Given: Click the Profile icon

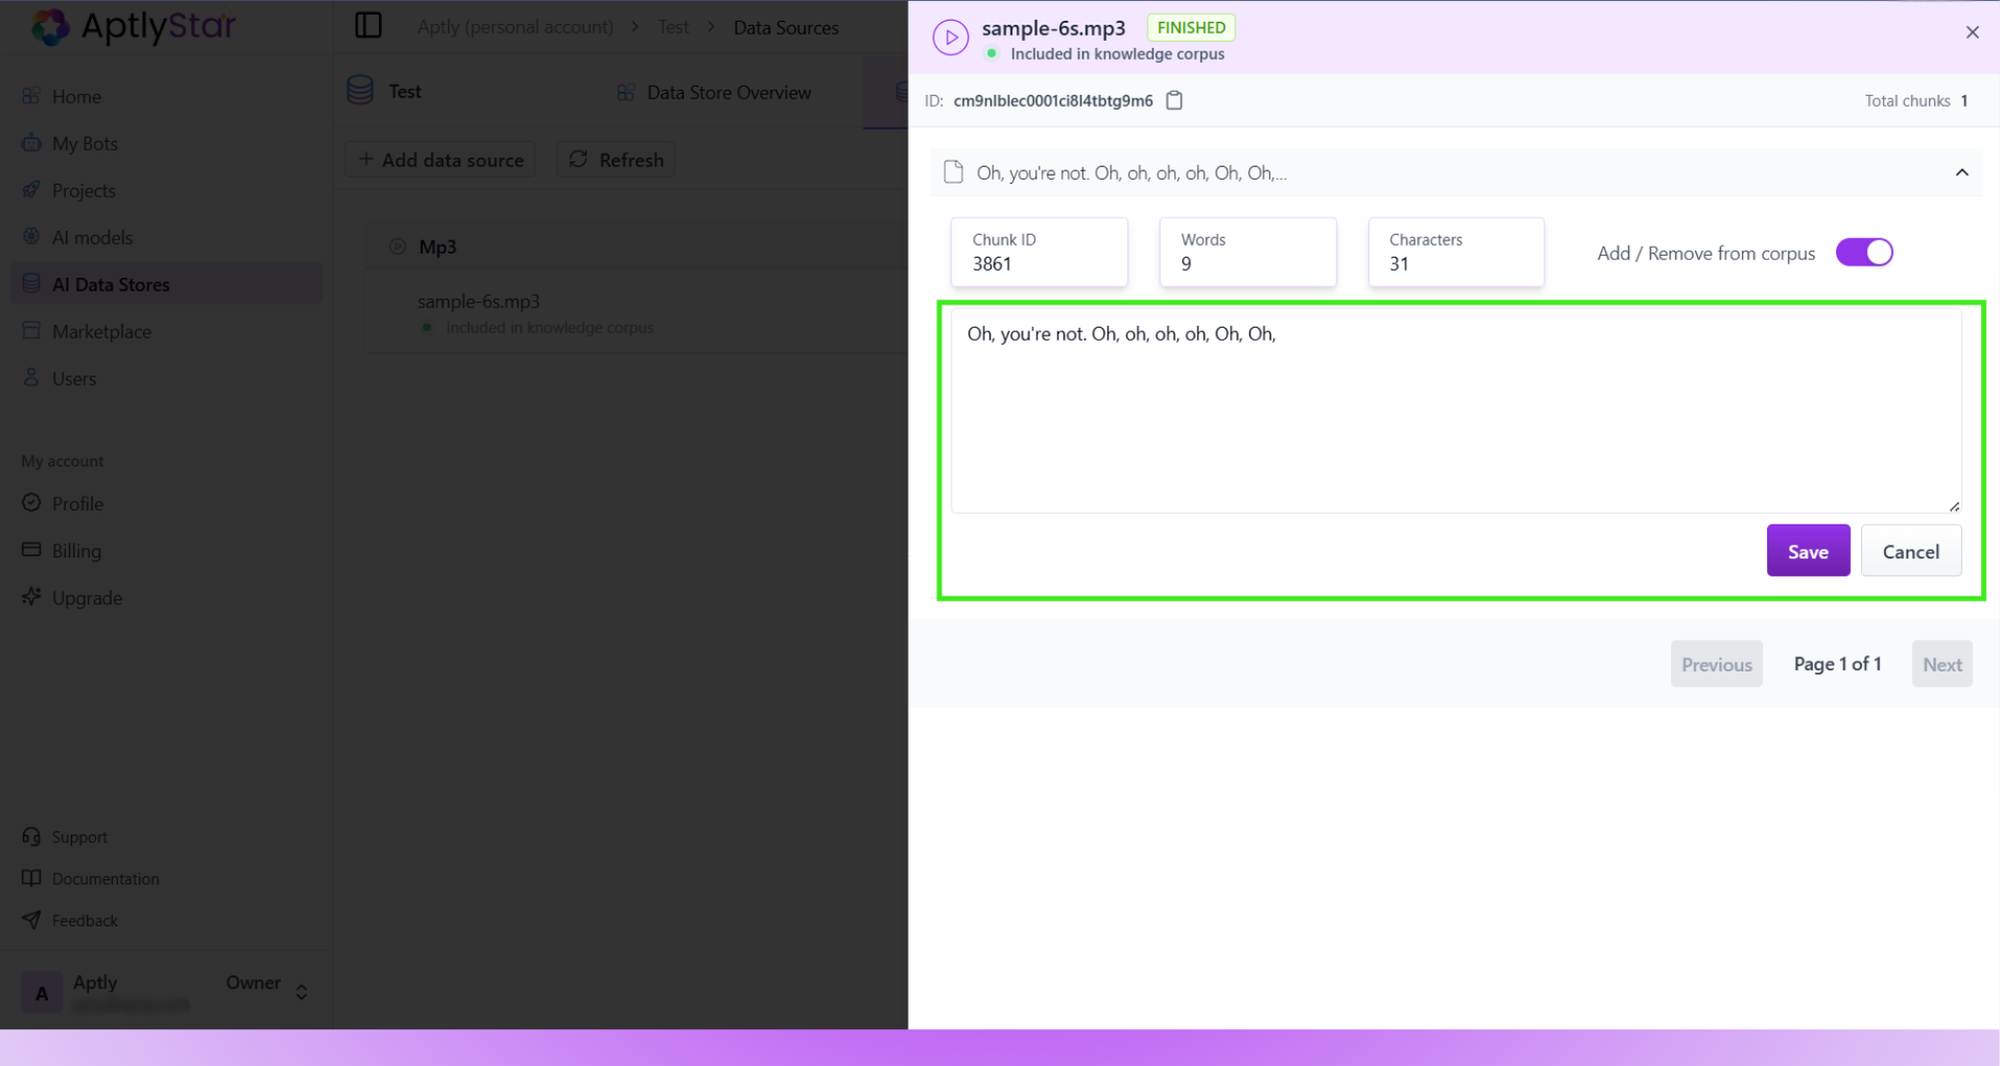Looking at the screenshot, I should click(x=31, y=502).
